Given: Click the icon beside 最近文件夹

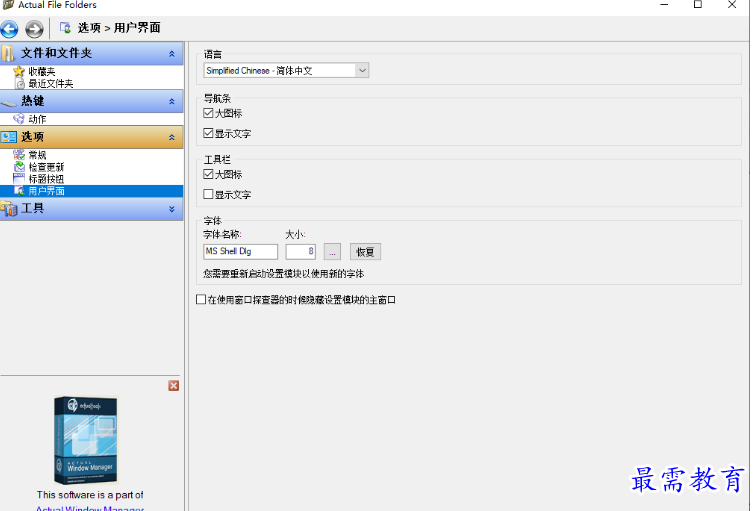Looking at the screenshot, I should pos(20,84).
